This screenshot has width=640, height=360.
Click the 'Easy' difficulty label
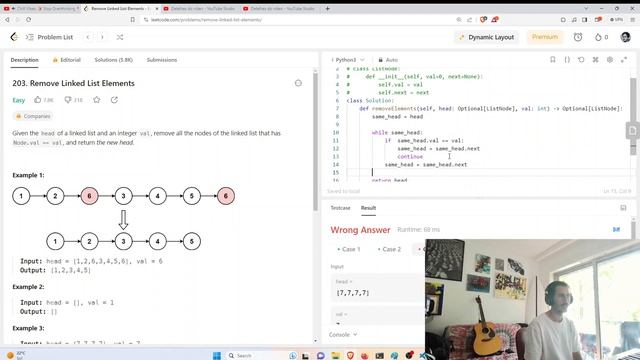click(x=19, y=100)
